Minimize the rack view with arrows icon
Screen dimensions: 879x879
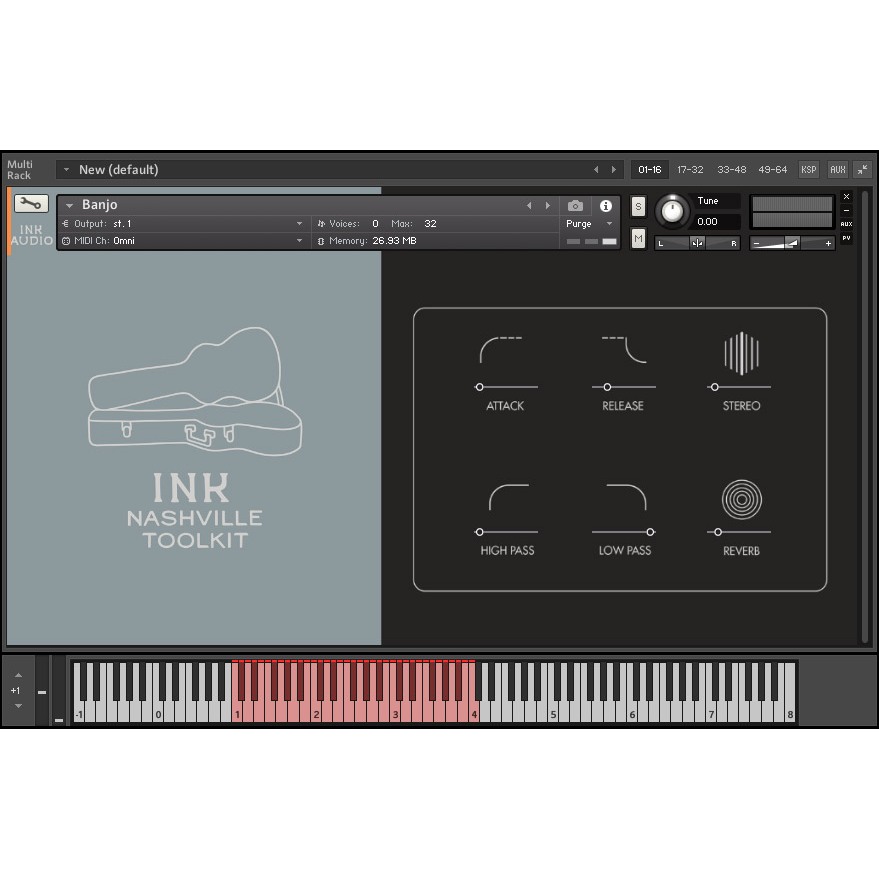tap(862, 169)
